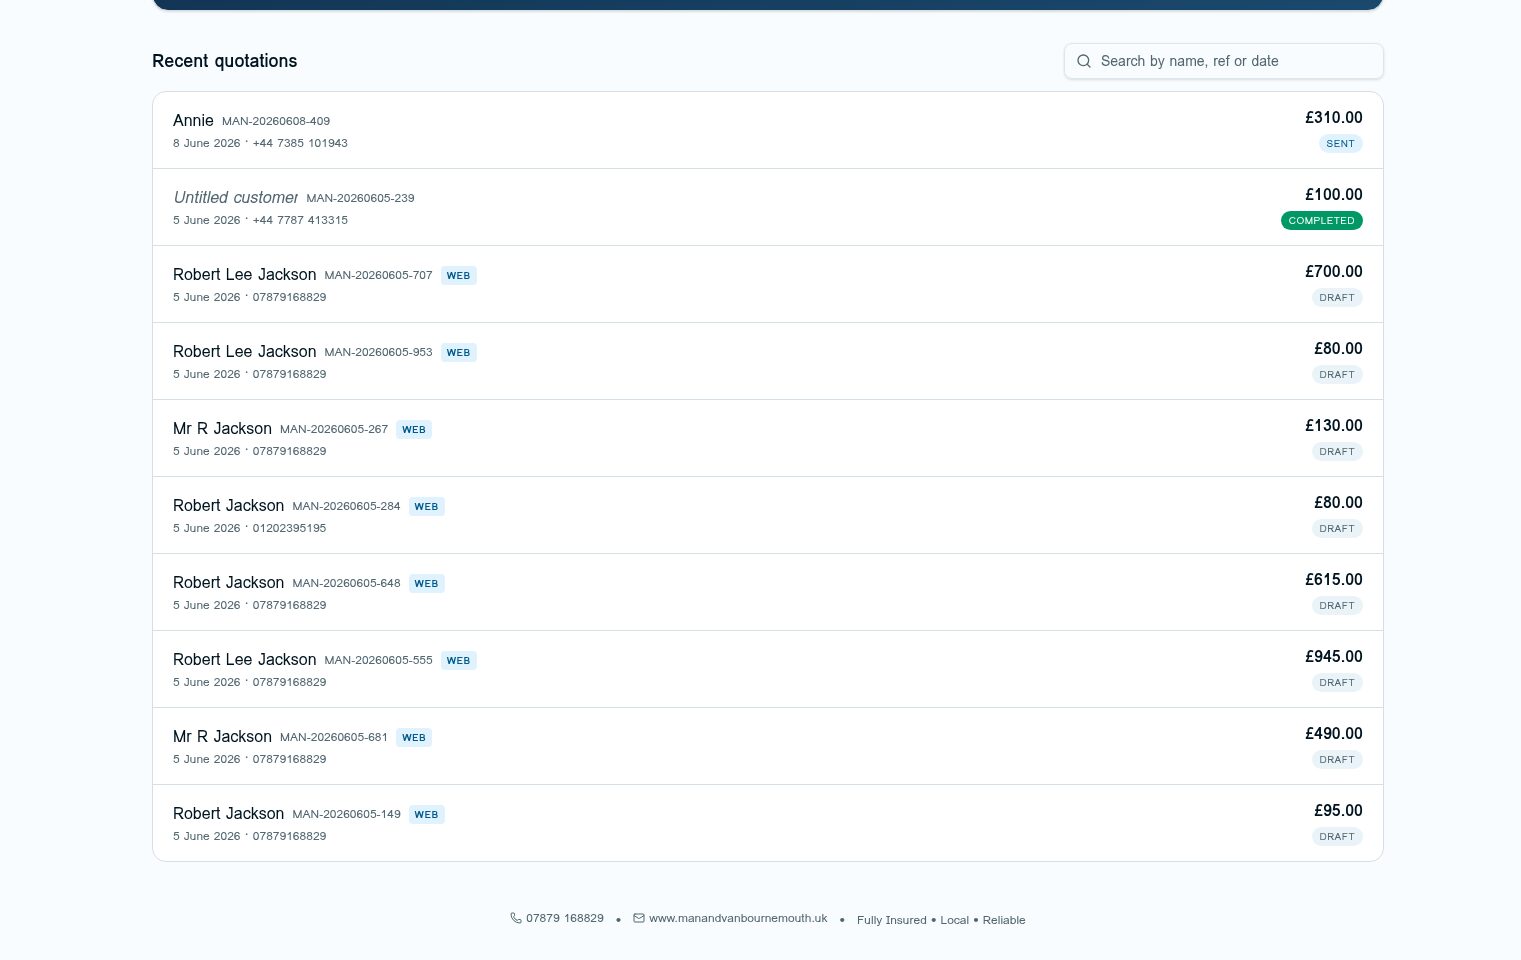Click phone number +44 7385 101943
This screenshot has width=1521, height=960.
tap(300, 143)
